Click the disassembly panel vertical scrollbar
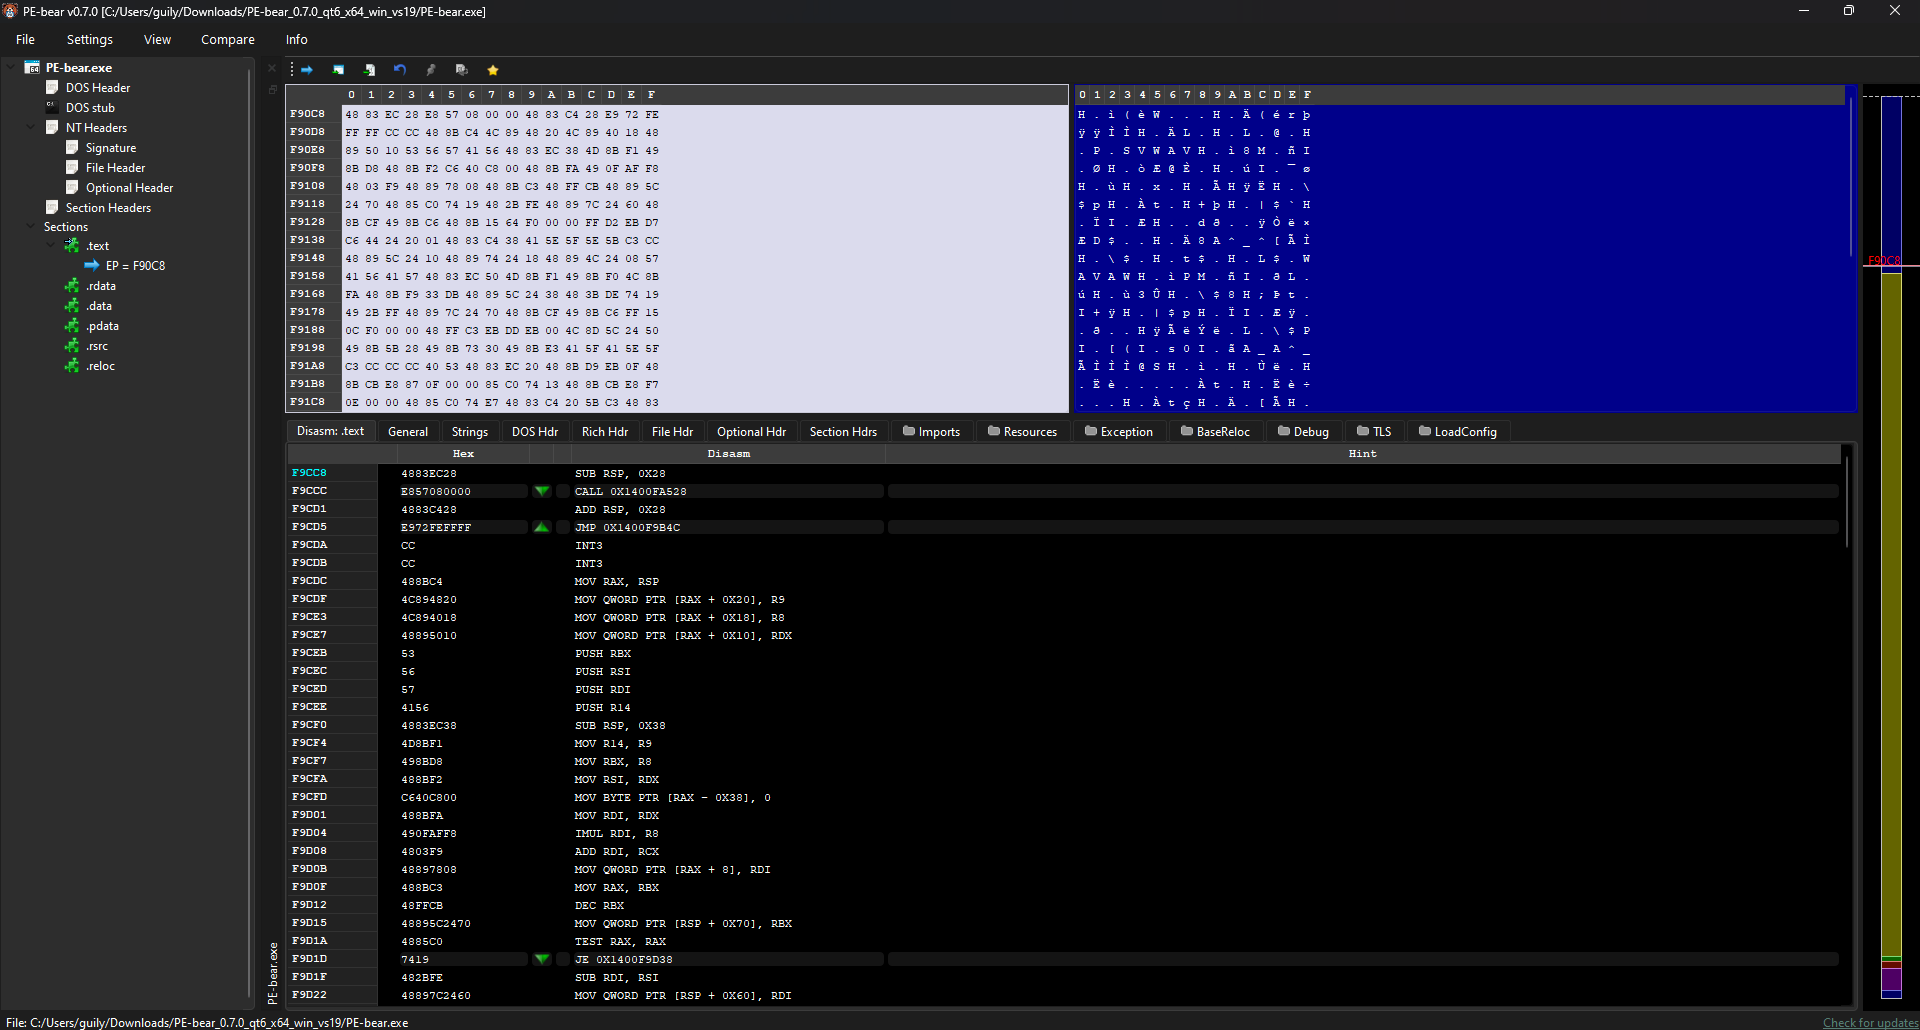The width and height of the screenshot is (1920, 1030). 1846,500
